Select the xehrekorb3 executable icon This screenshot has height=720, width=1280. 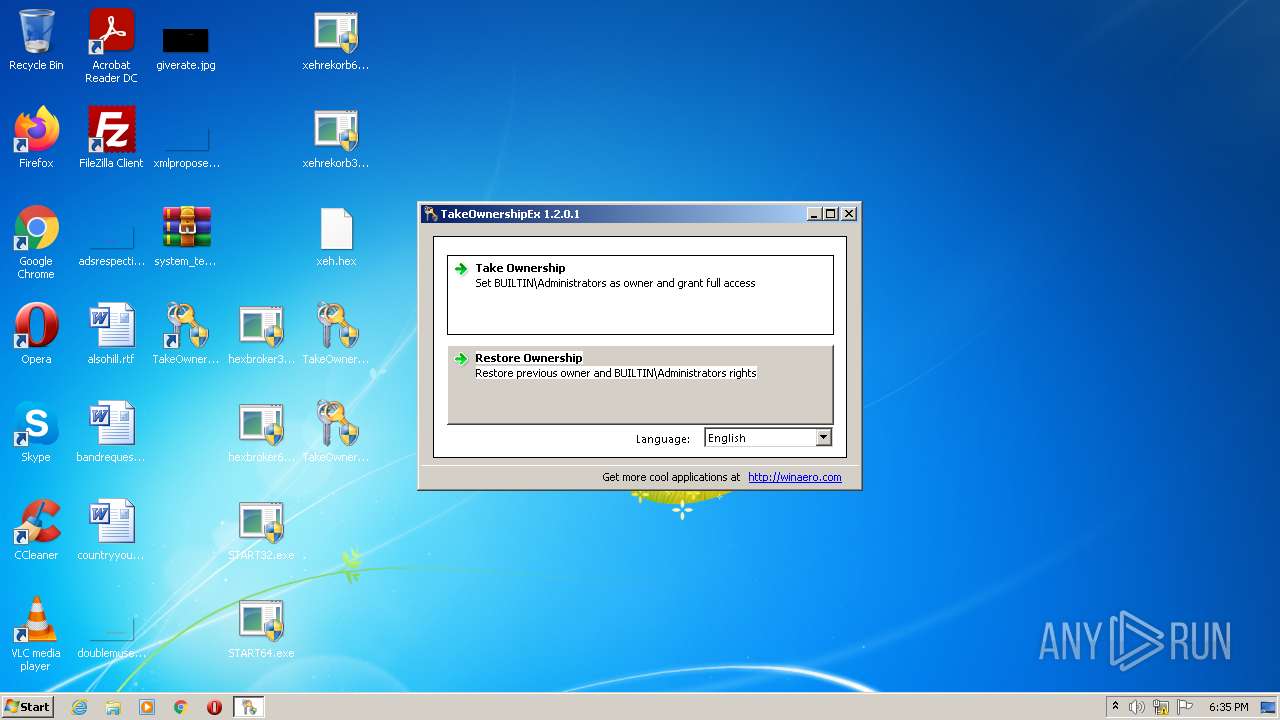336,140
